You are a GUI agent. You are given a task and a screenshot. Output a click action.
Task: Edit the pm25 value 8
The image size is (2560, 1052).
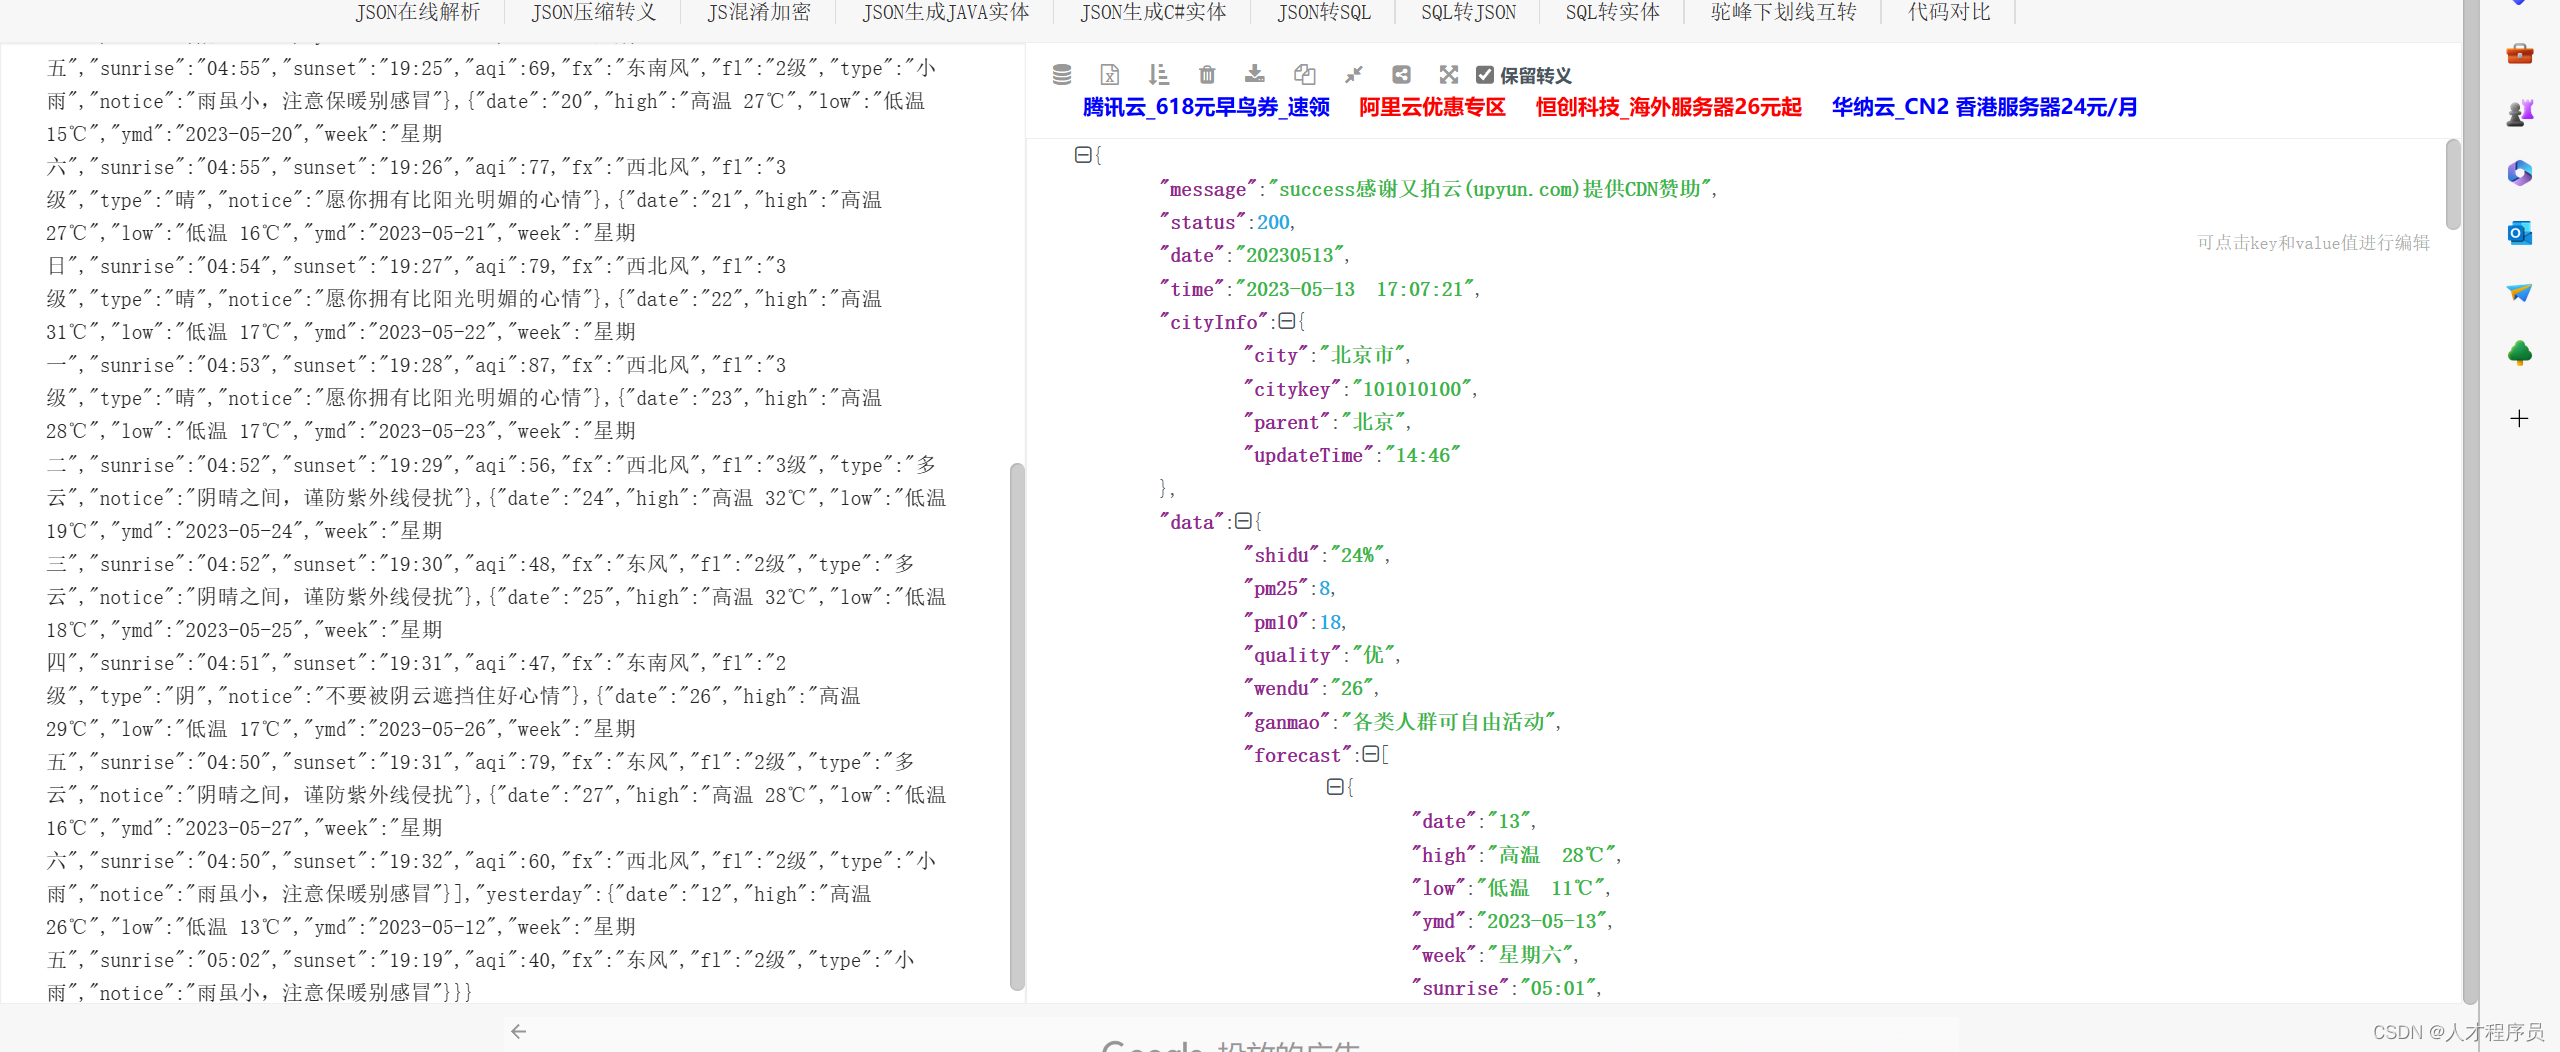pyautogui.click(x=1324, y=588)
